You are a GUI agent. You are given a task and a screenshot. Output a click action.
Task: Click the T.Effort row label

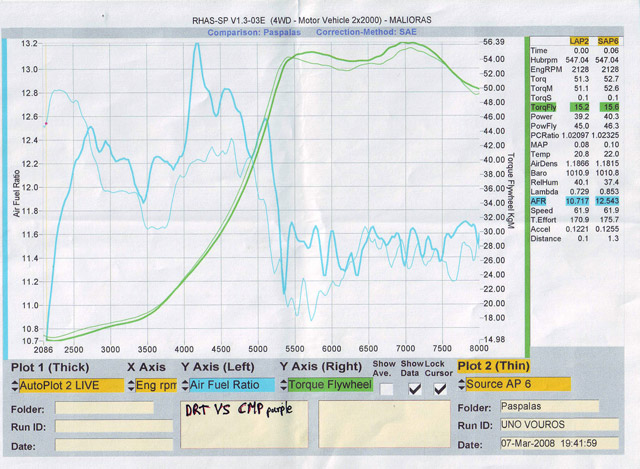click(x=543, y=220)
